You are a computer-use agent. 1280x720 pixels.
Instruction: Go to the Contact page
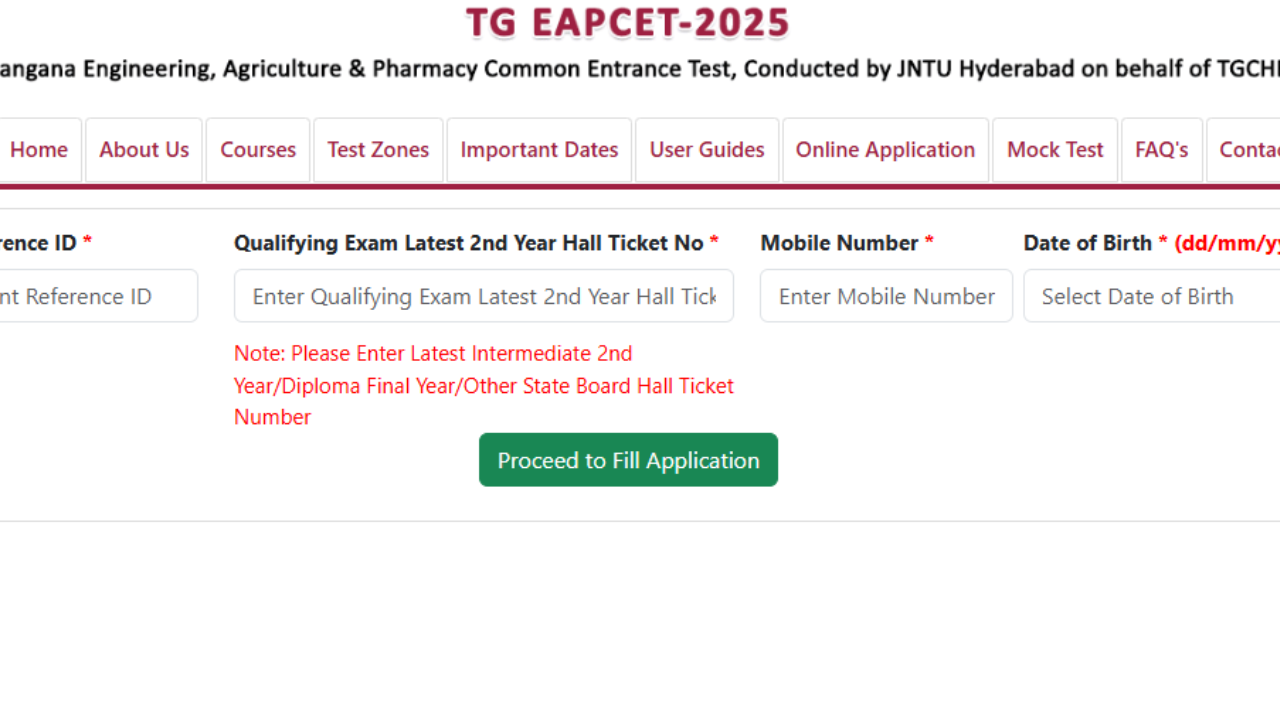tap(1249, 149)
